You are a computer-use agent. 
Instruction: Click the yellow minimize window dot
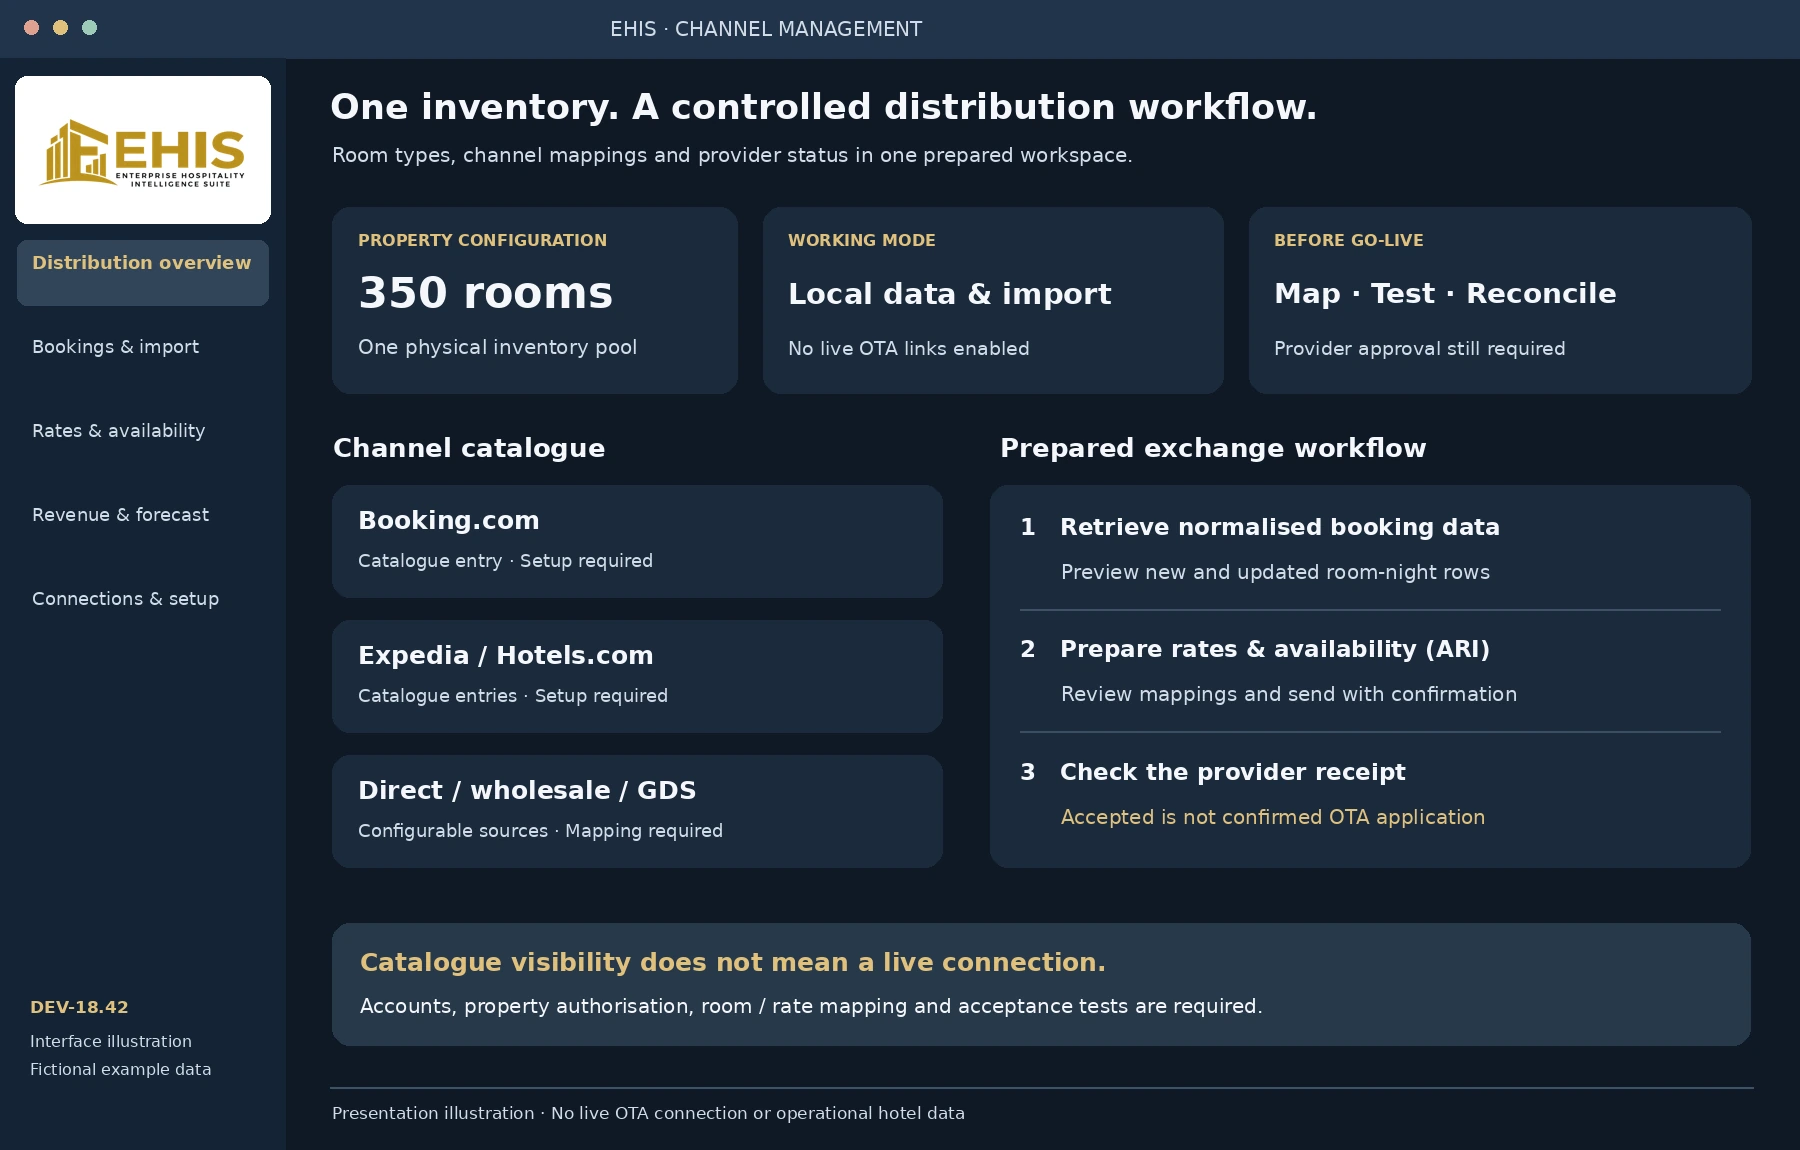[x=61, y=28]
